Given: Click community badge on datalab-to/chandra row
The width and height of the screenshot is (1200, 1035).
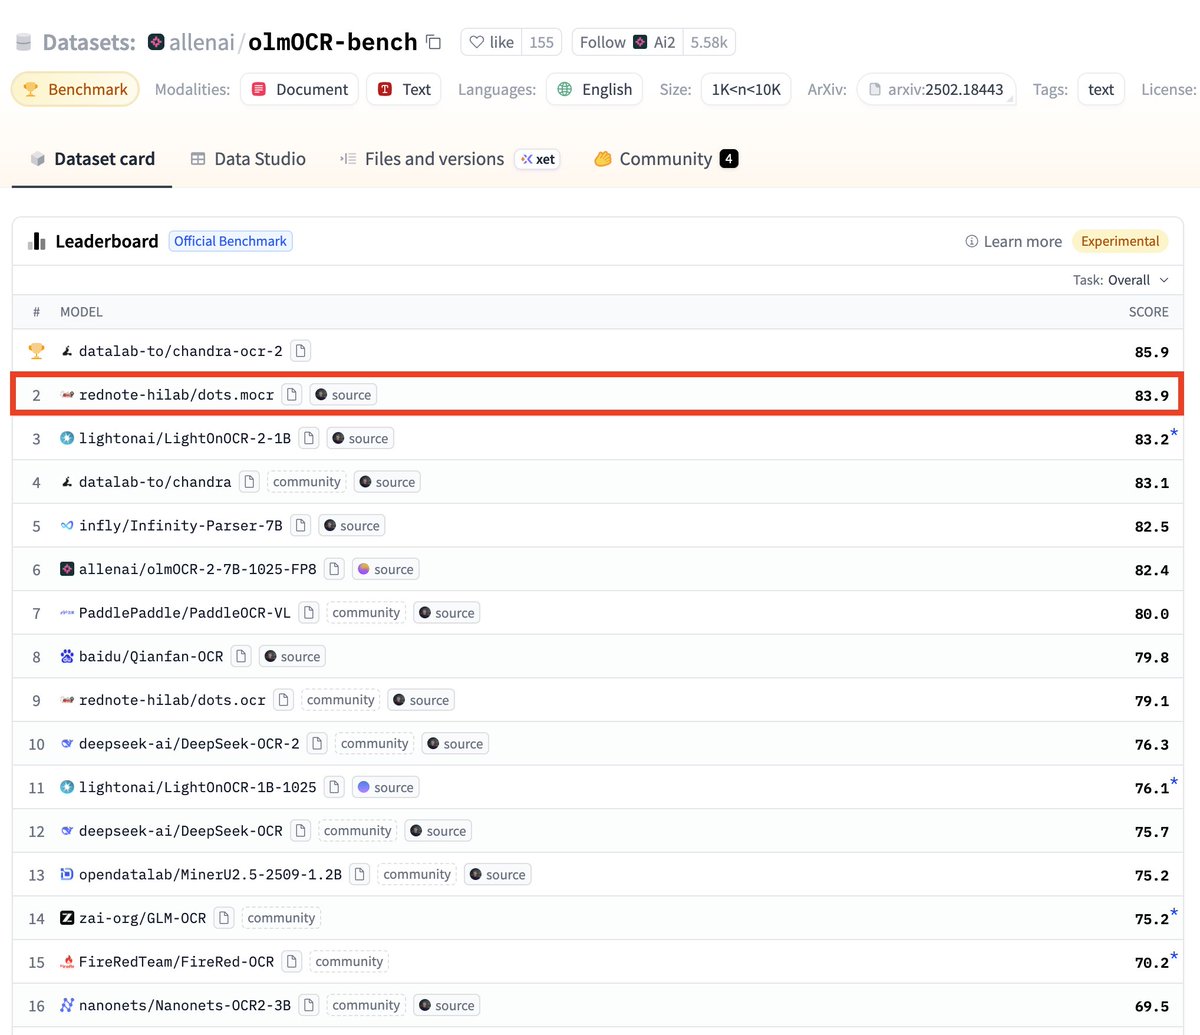Looking at the screenshot, I should (306, 482).
